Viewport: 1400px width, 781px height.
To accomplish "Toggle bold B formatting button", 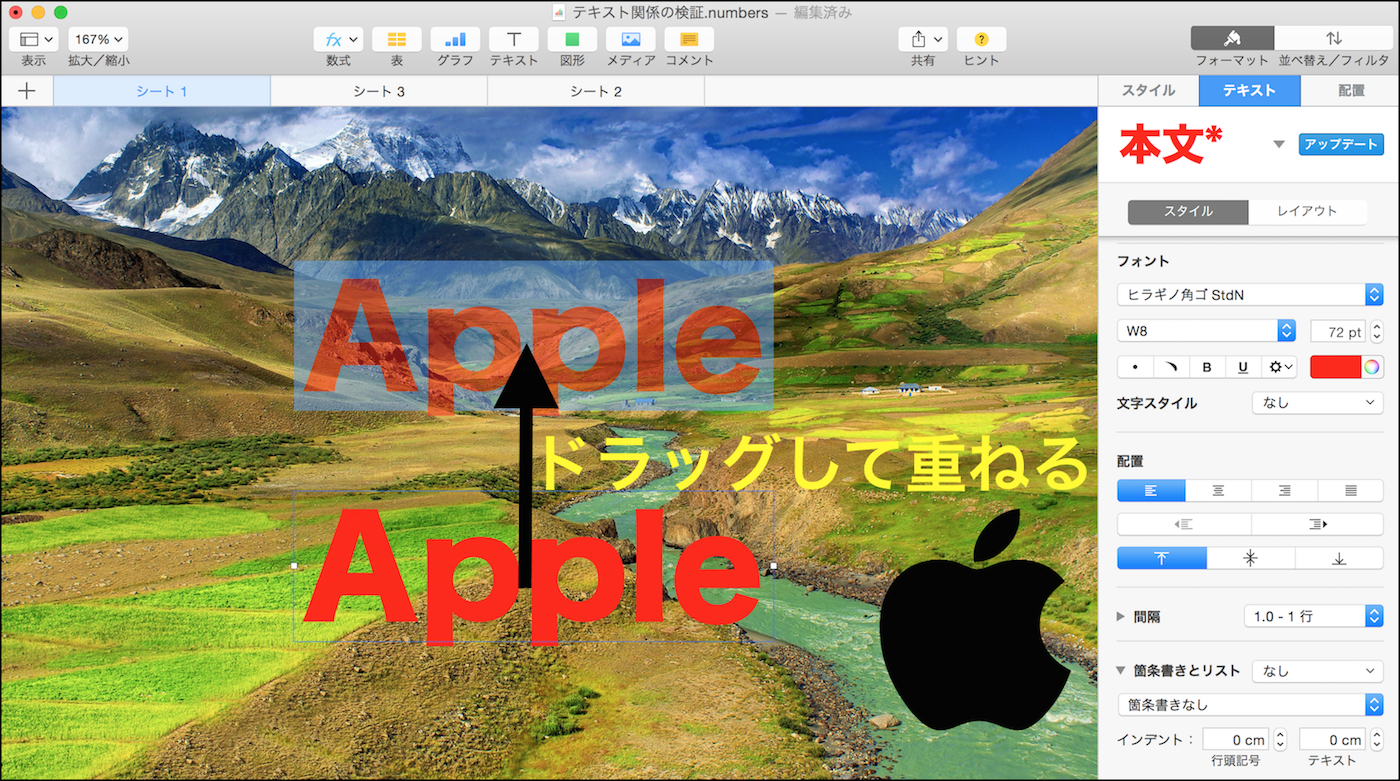I will coord(1207,367).
